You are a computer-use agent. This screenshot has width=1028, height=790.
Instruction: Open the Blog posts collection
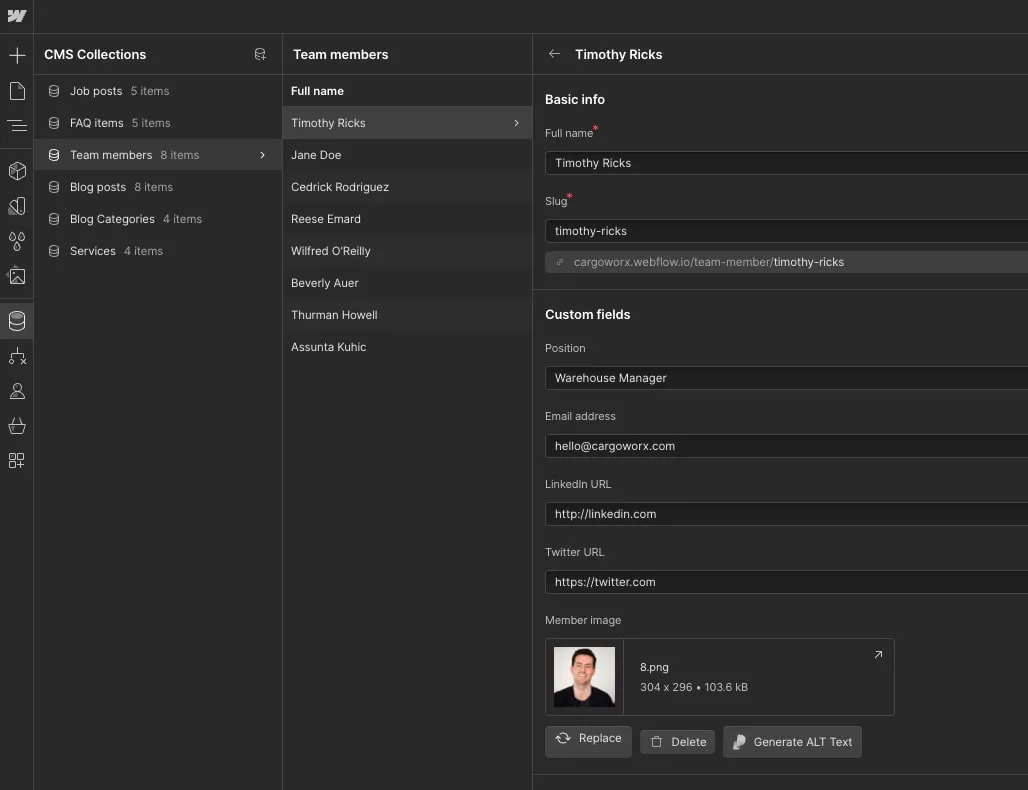pos(158,188)
